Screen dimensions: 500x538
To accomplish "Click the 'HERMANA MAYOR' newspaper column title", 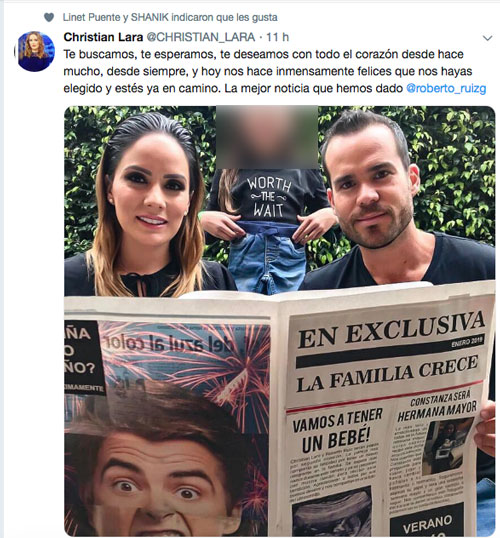I will pyautogui.click(x=437, y=411).
